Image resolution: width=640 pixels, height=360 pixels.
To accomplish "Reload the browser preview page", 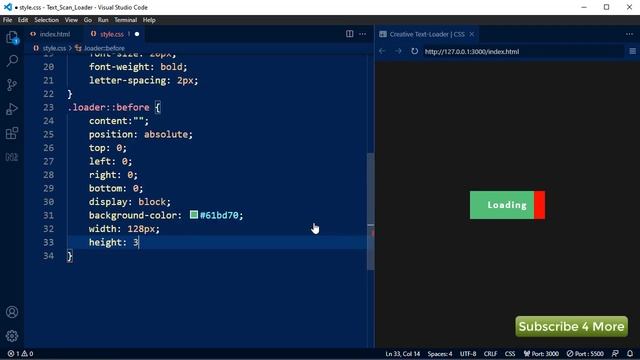I will point(414,51).
